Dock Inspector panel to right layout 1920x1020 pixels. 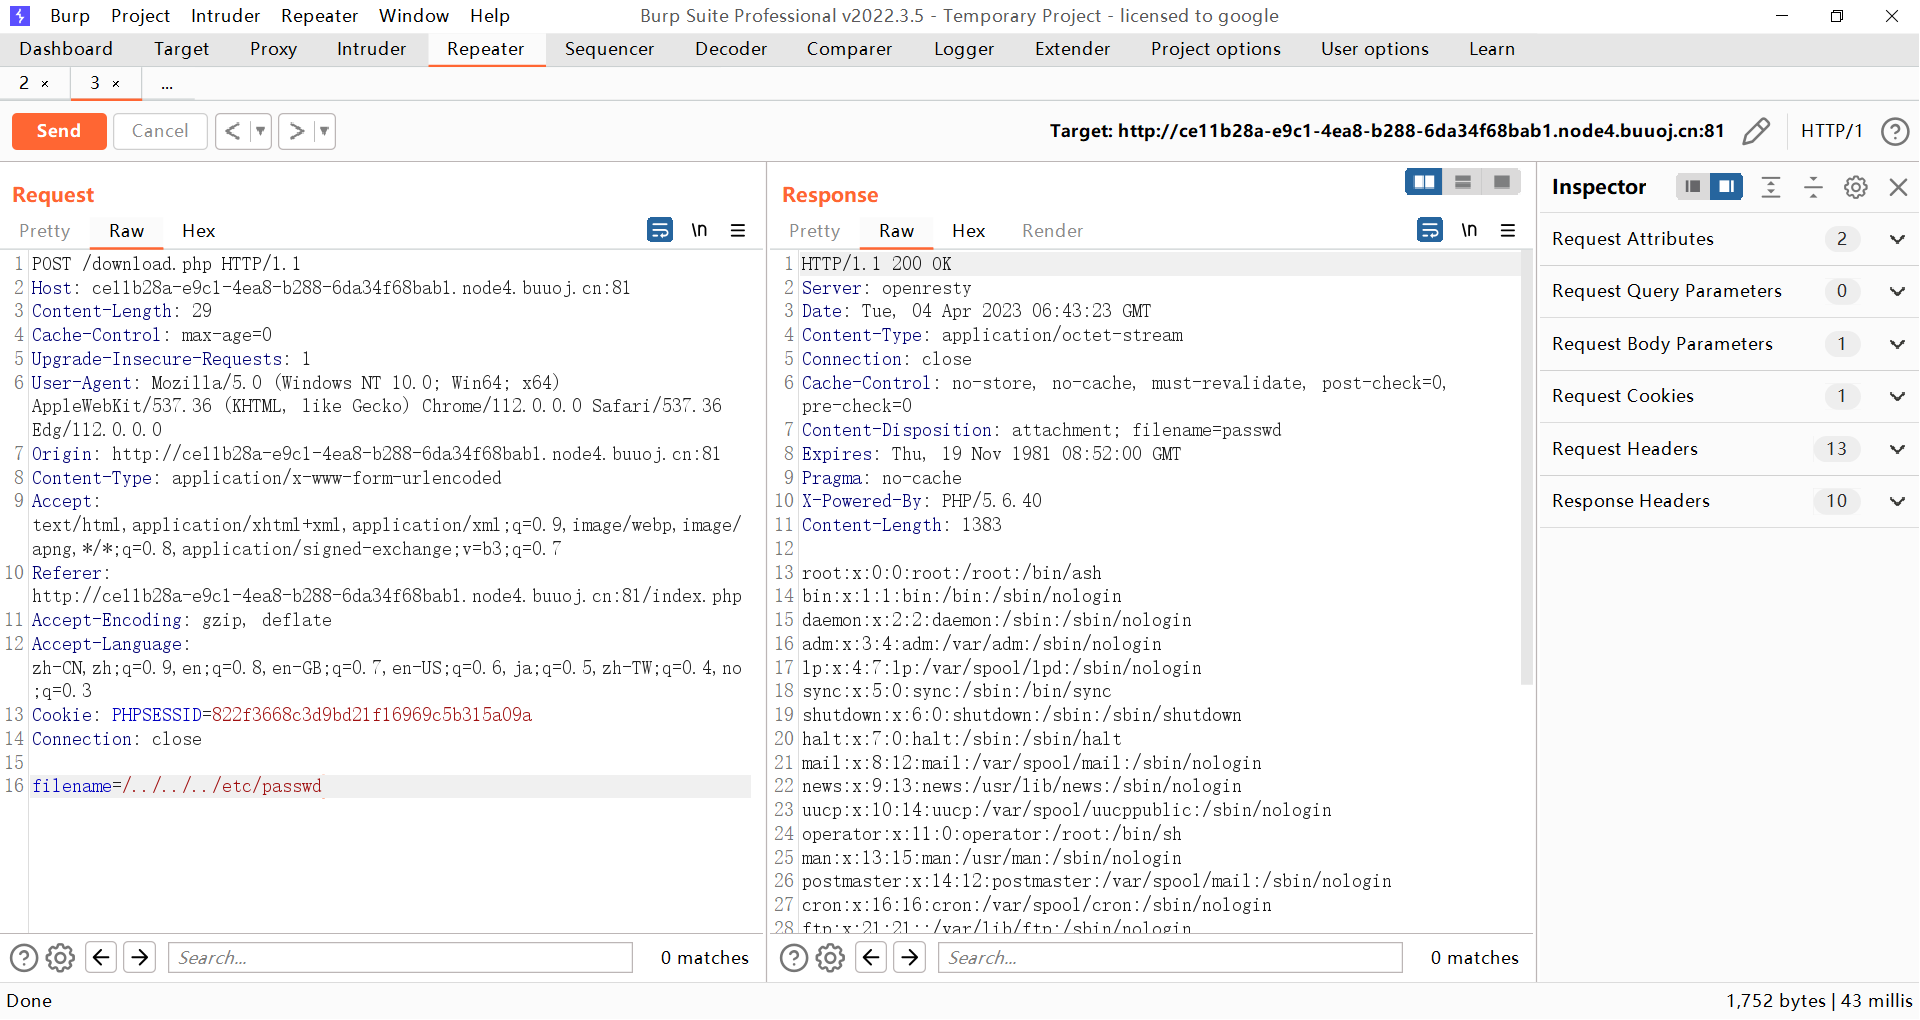click(1726, 187)
